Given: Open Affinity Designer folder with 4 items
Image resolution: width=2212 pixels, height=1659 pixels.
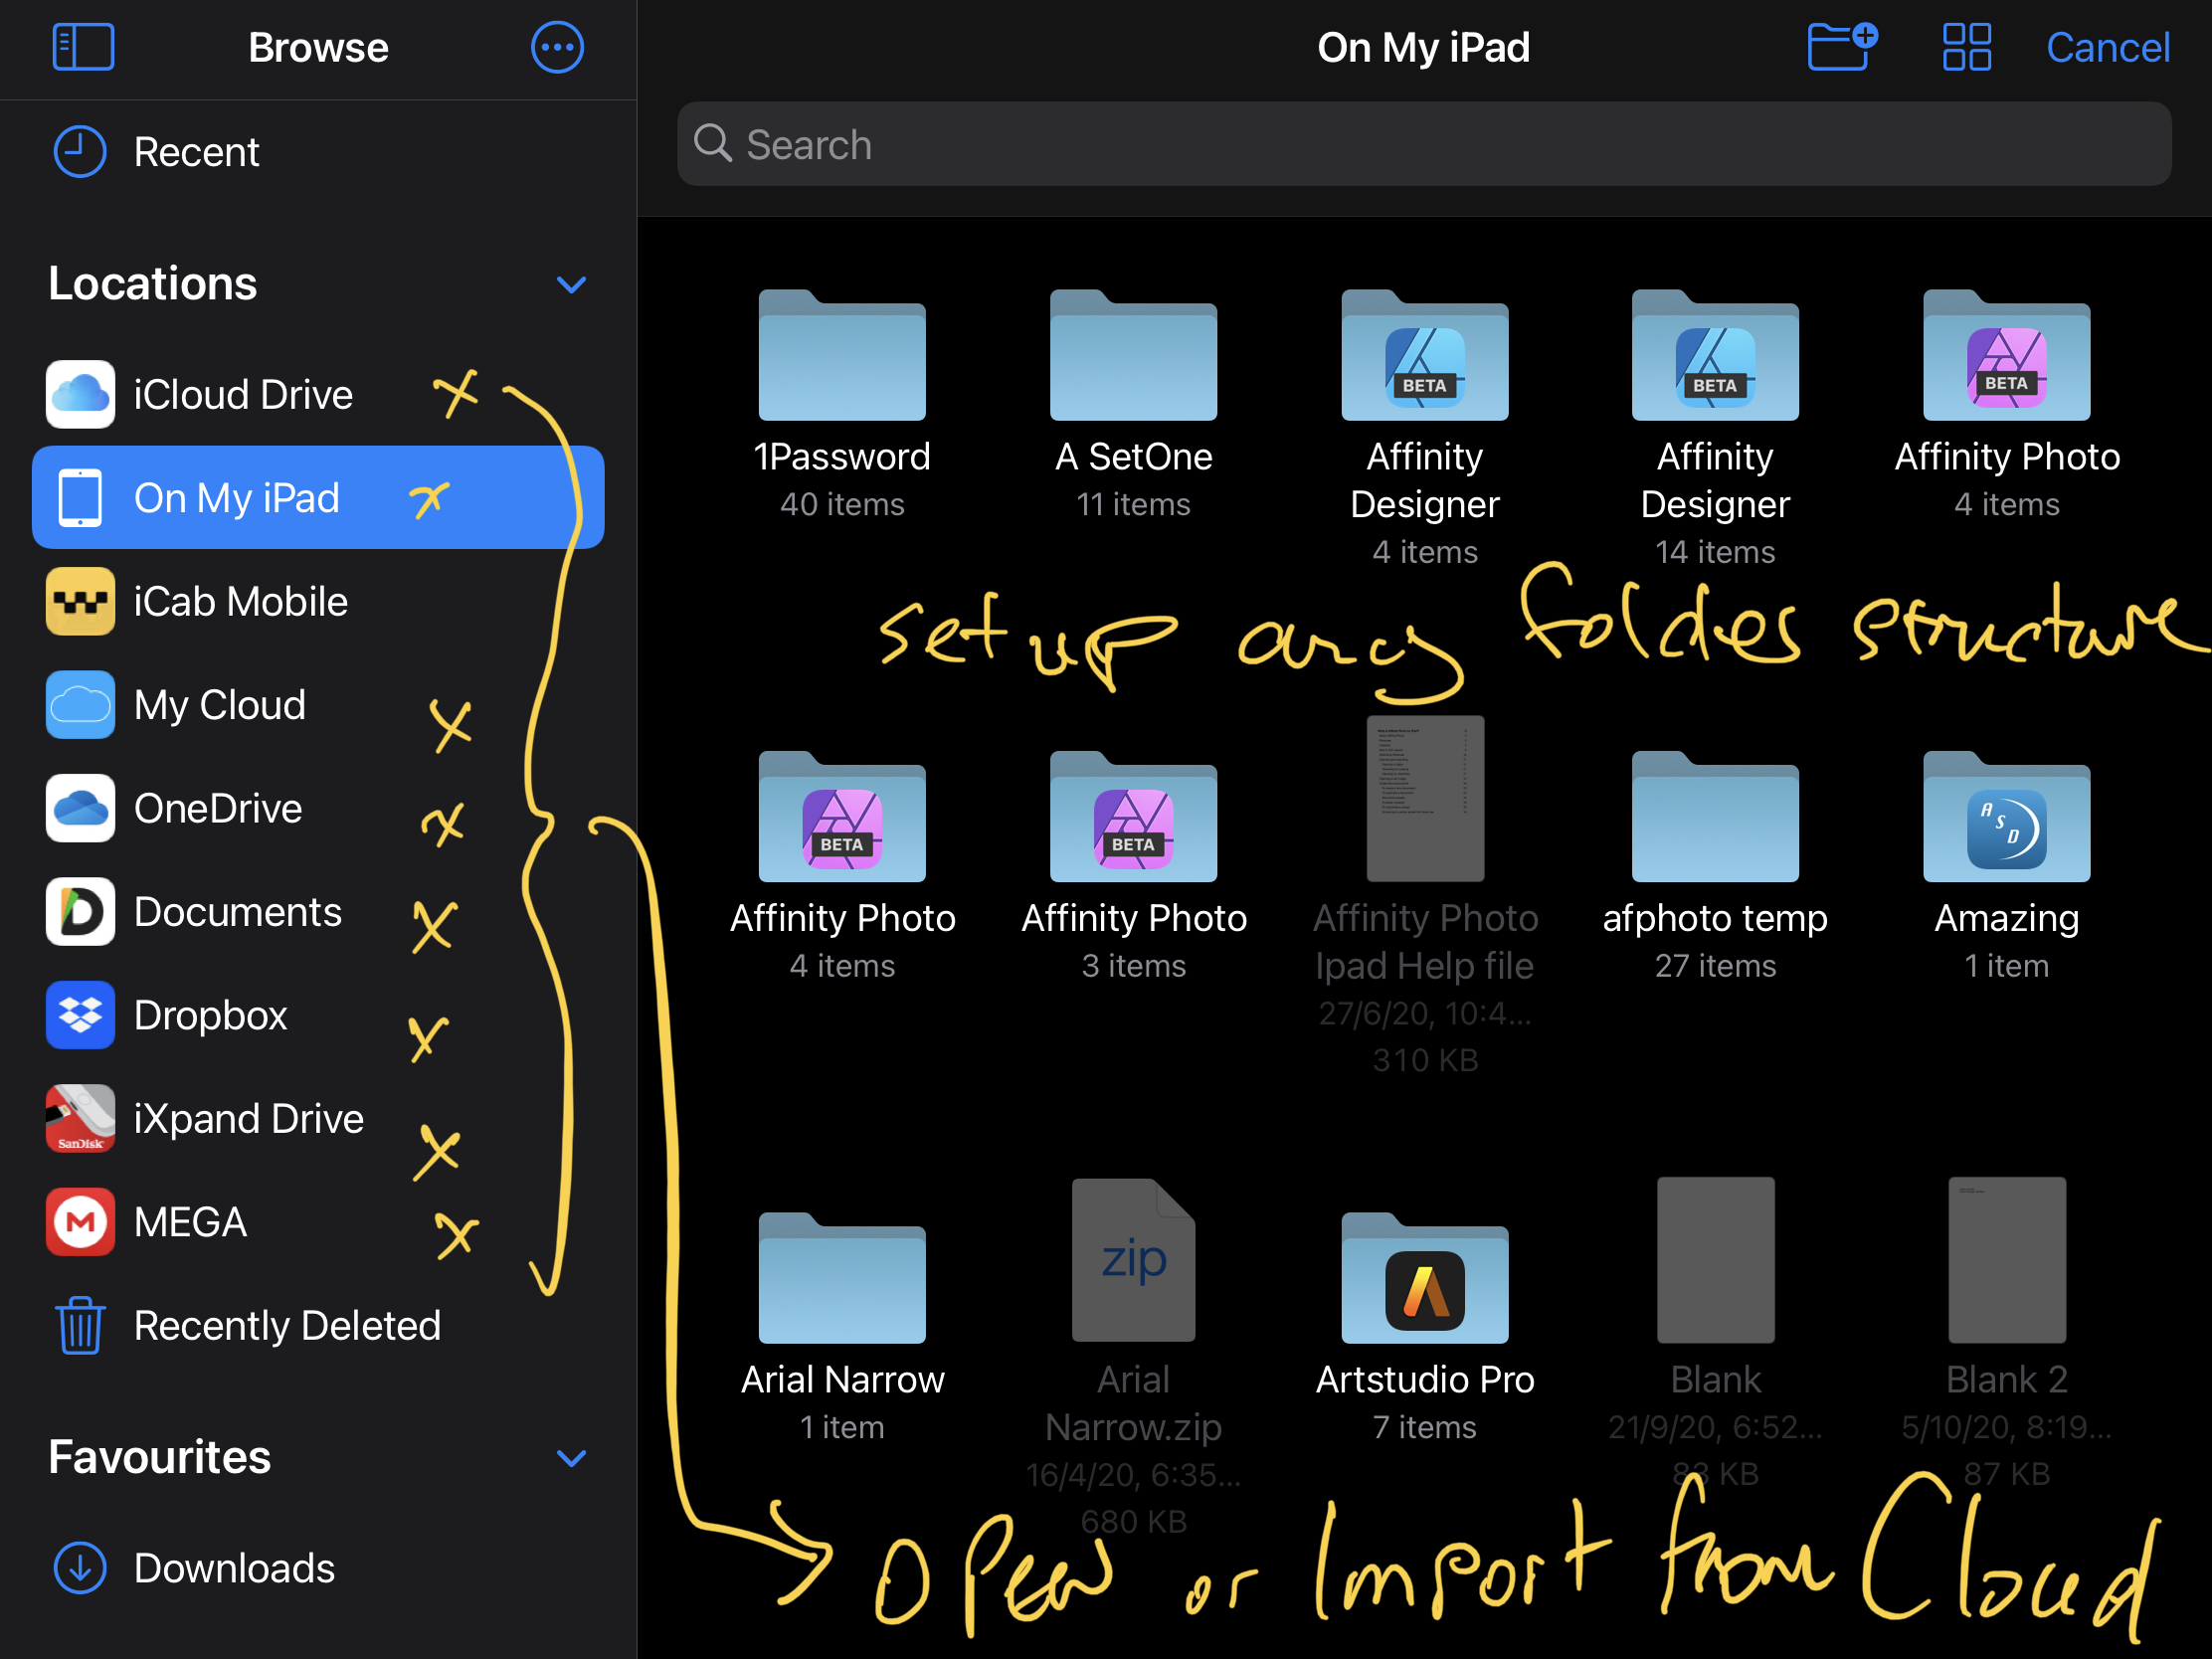Looking at the screenshot, I should [1425, 355].
